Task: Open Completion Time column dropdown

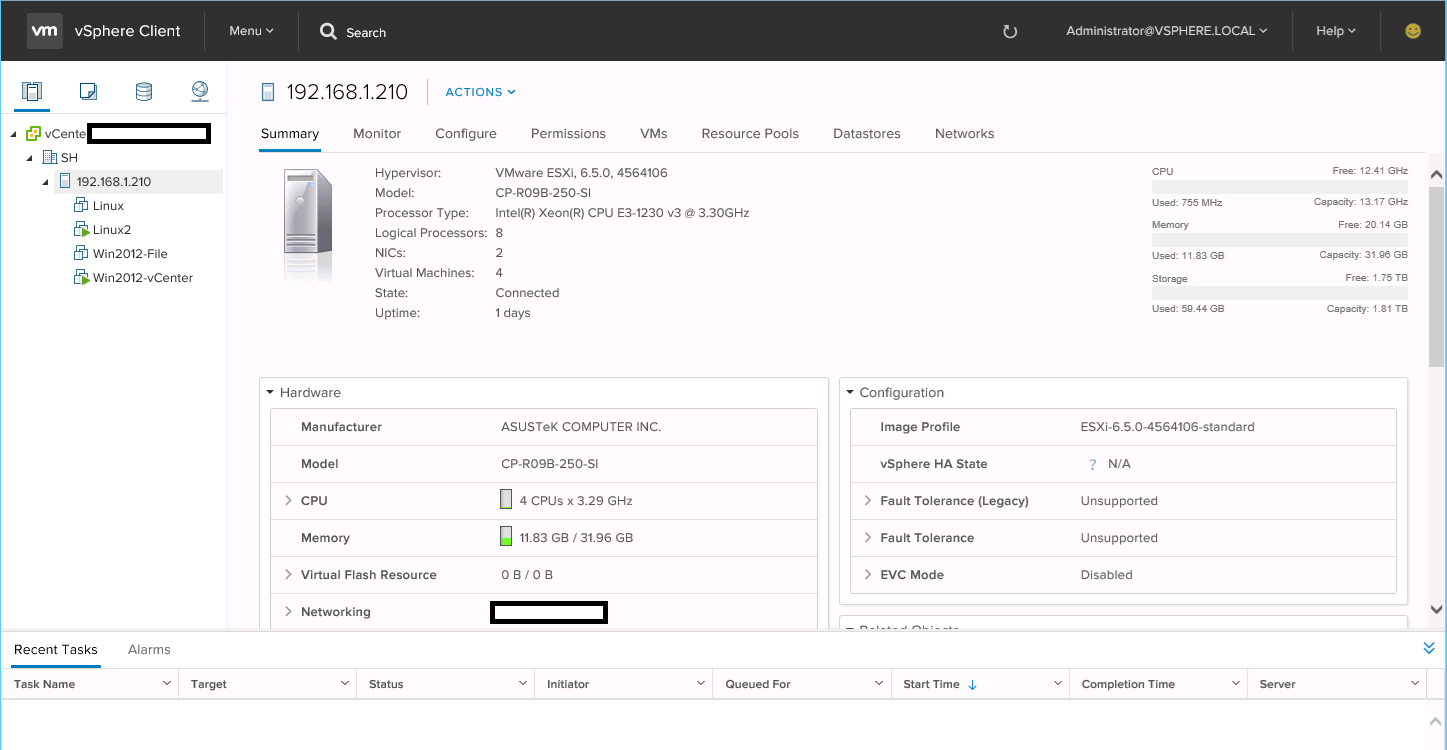Action: click(1236, 684)
